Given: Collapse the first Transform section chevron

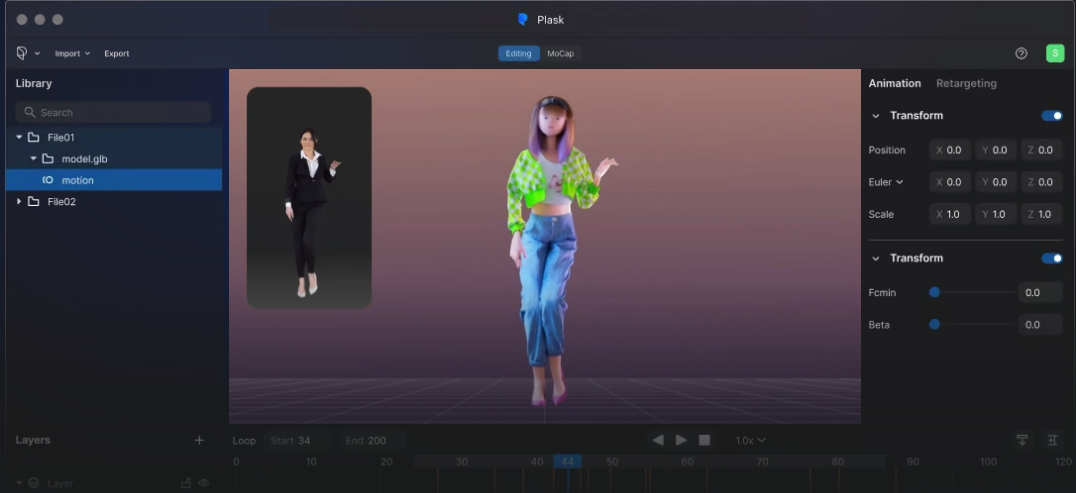Looking at the screenshot, I should click(876, 115).
